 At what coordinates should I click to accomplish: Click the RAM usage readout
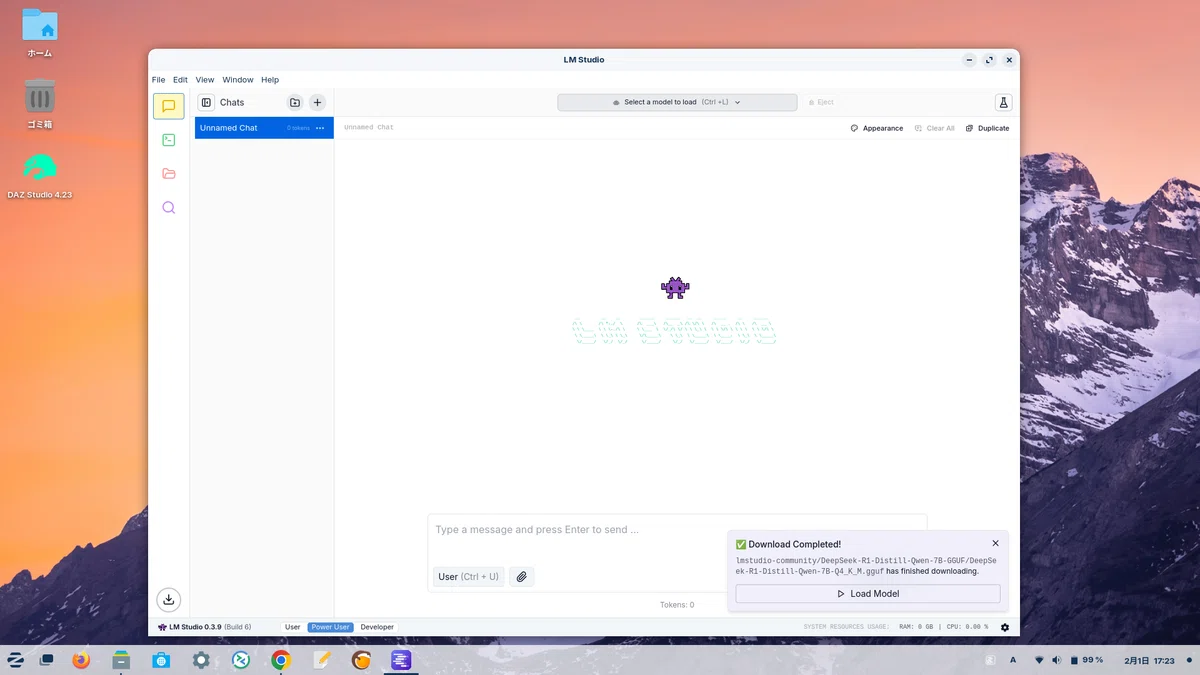coord(916,627)
